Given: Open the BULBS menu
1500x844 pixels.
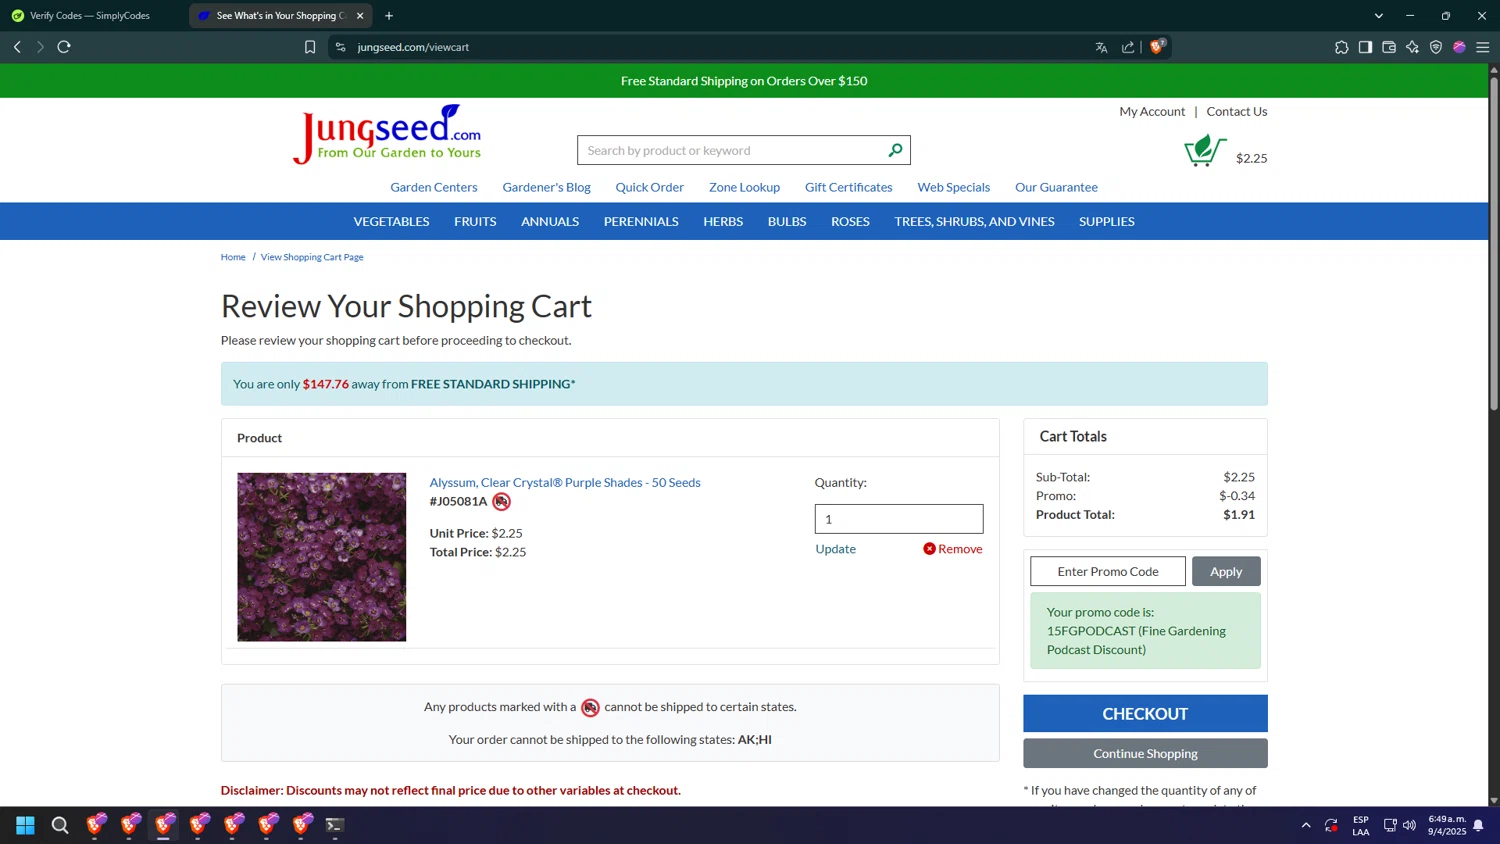Looking at the screenshot, I should (787, 221).
